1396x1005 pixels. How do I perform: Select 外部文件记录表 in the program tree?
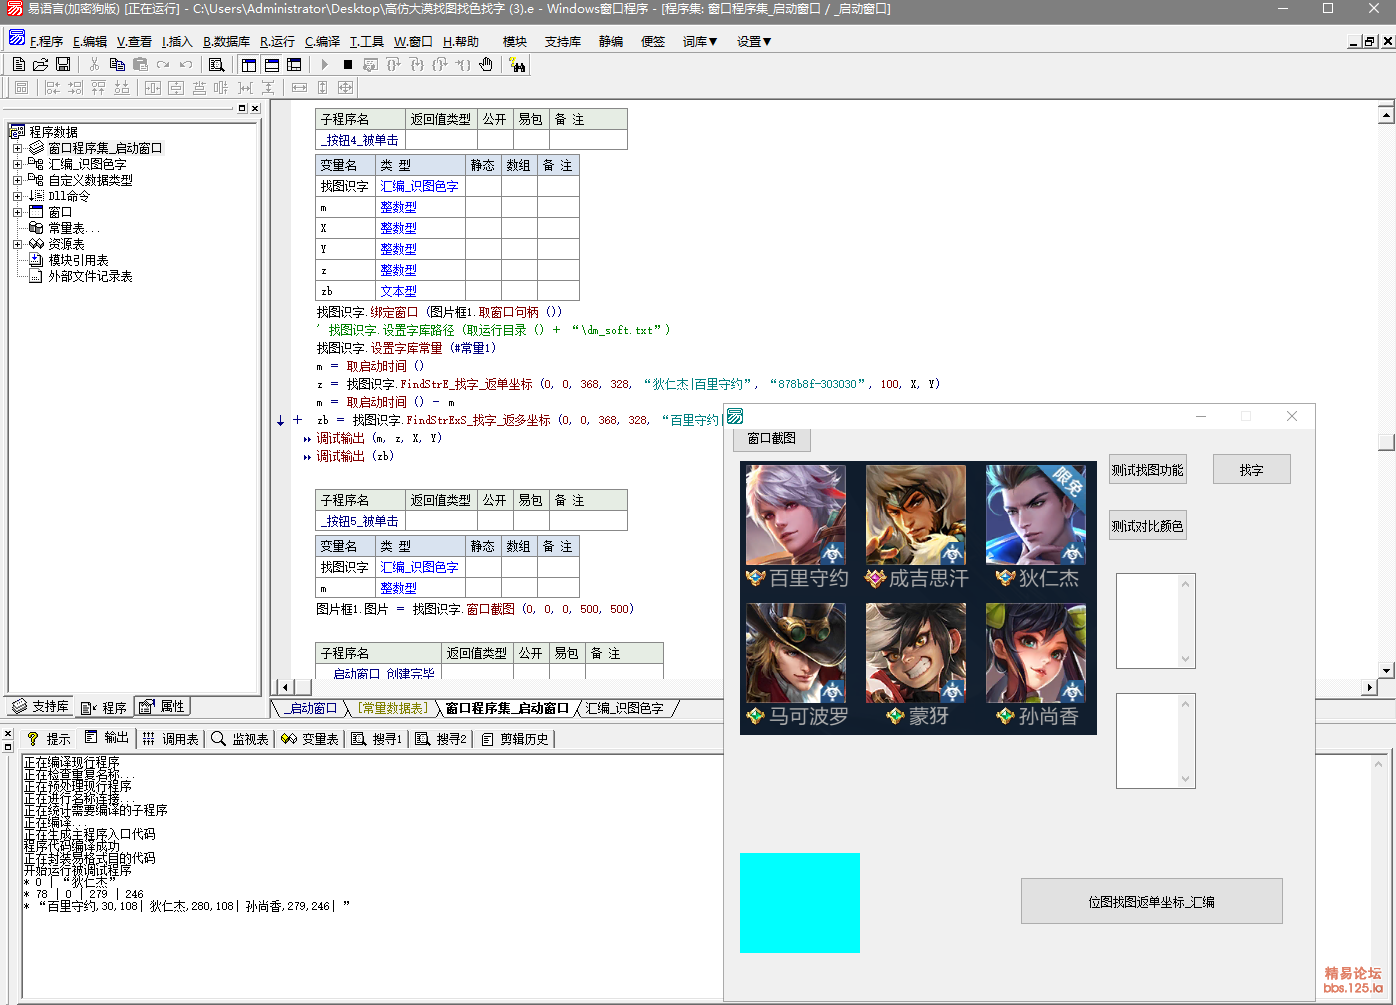(90, 276)
